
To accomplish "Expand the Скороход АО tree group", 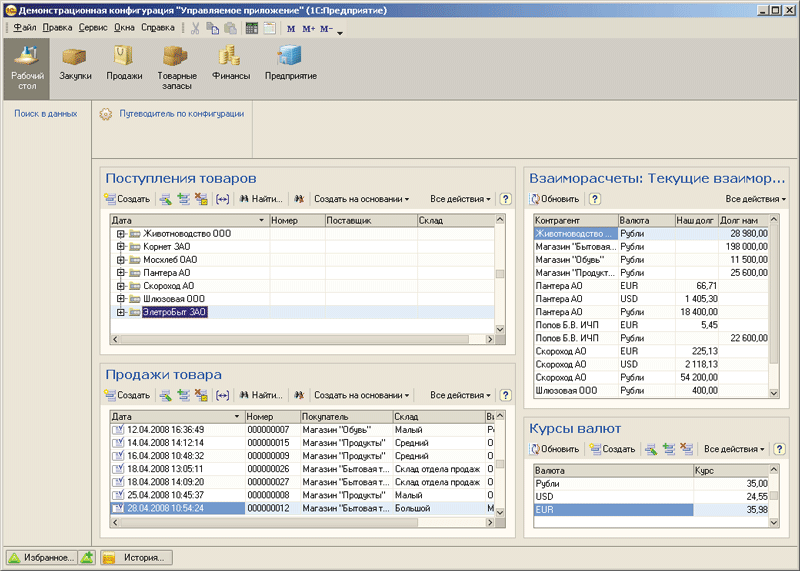I will (121, 286).
